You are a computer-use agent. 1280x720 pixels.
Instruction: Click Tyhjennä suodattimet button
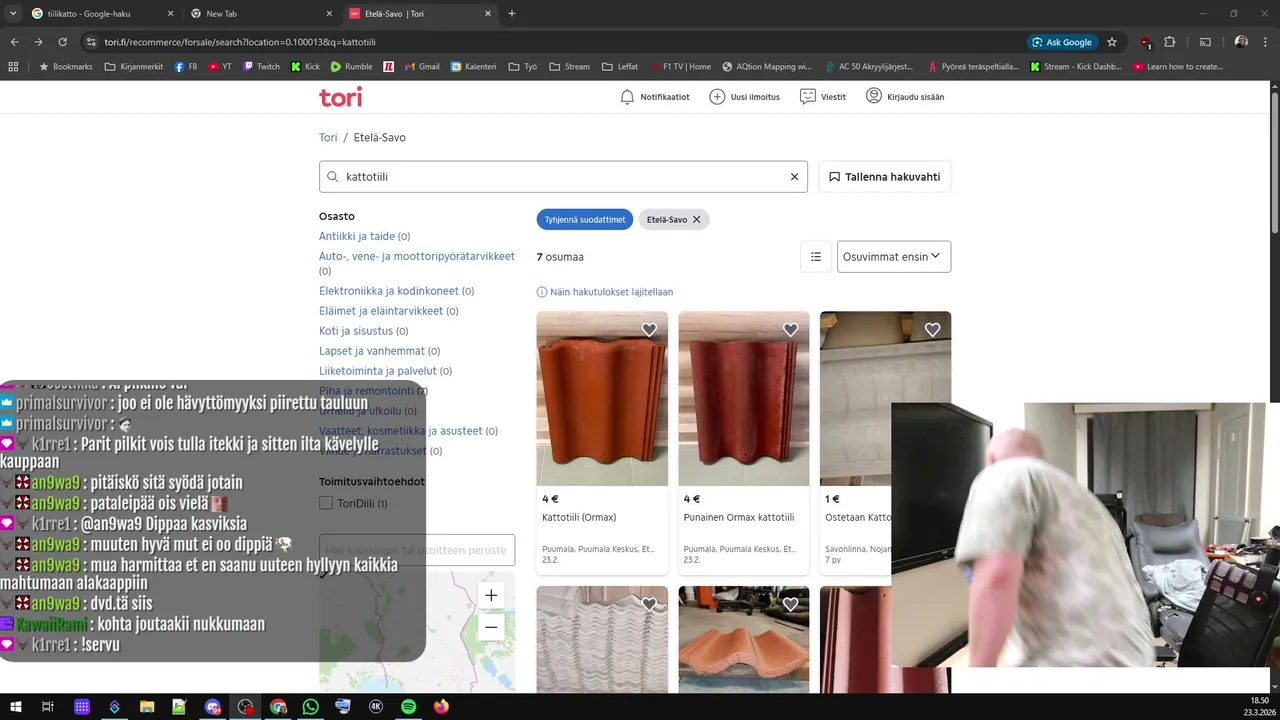tap(585, 219)
